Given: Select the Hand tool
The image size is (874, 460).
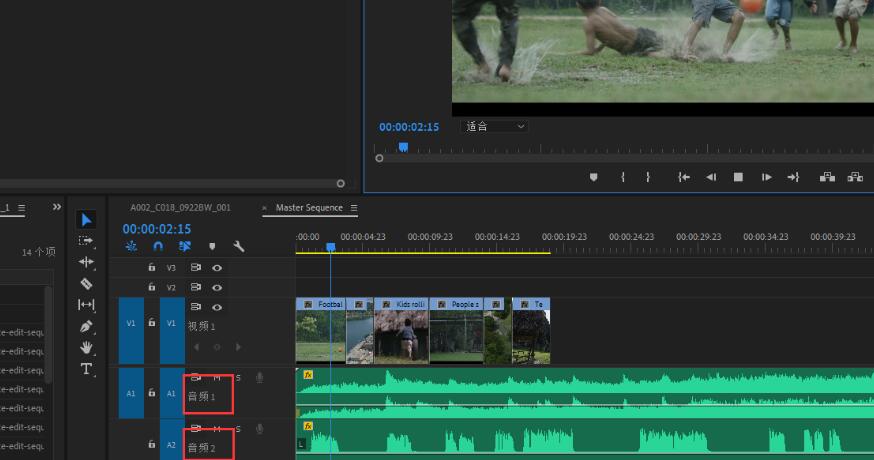Looking at the screenshot, I should (86, 347).
